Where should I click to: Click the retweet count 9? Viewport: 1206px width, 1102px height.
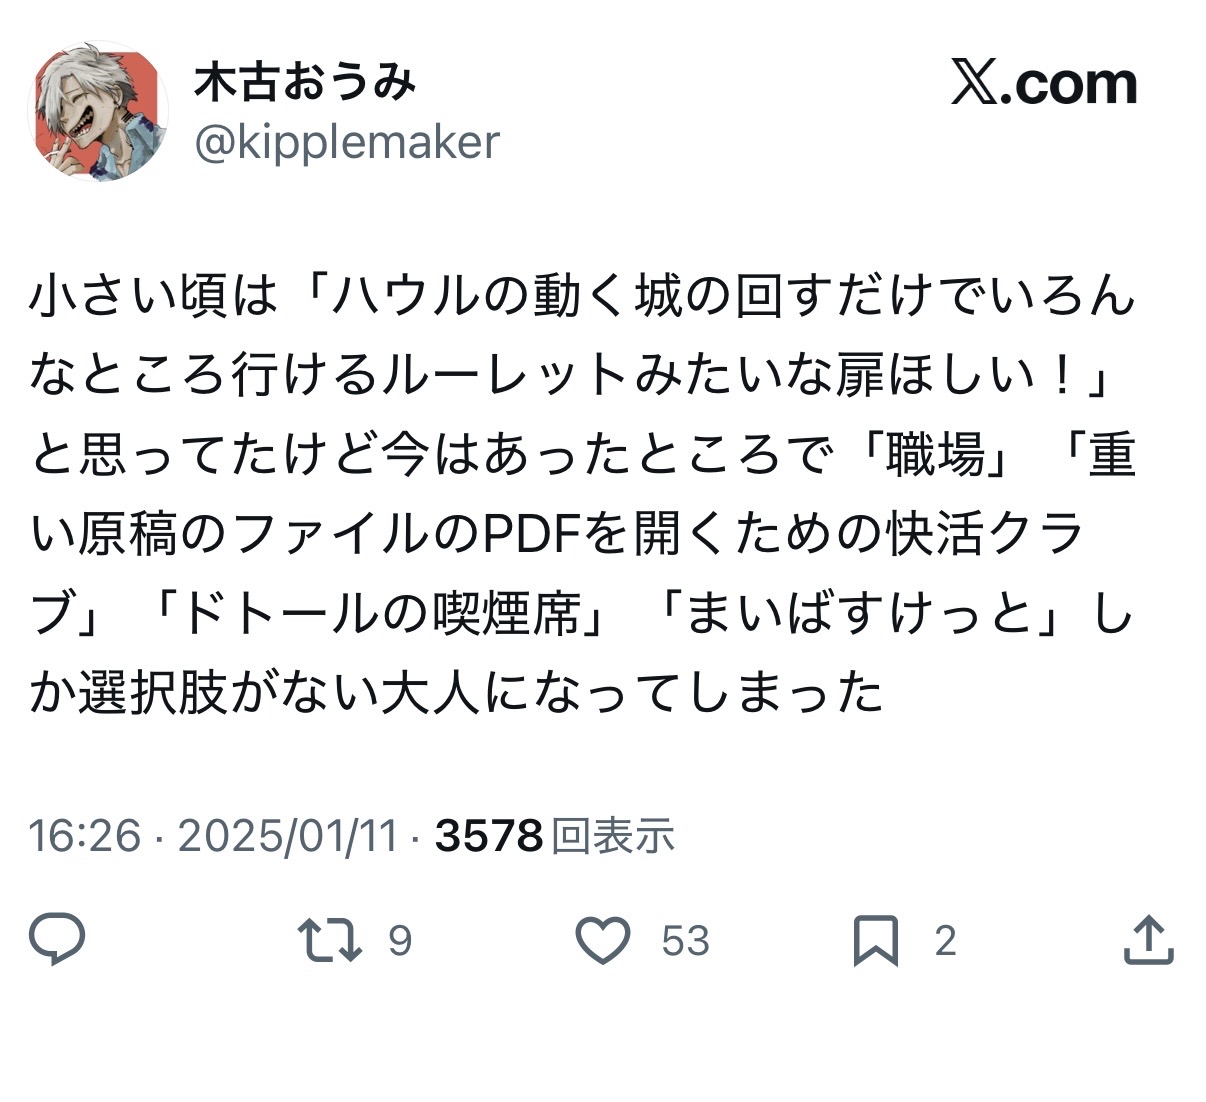pyautogui.click(x=399, y=941)
